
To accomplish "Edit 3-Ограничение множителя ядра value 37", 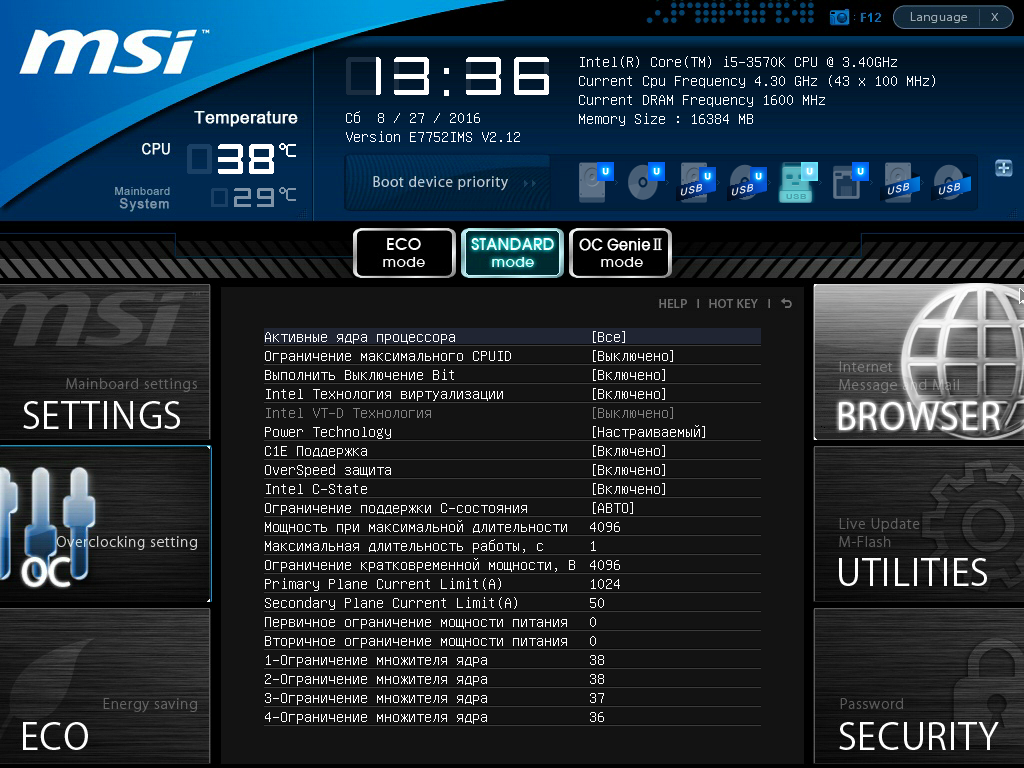I will point(597,697).
